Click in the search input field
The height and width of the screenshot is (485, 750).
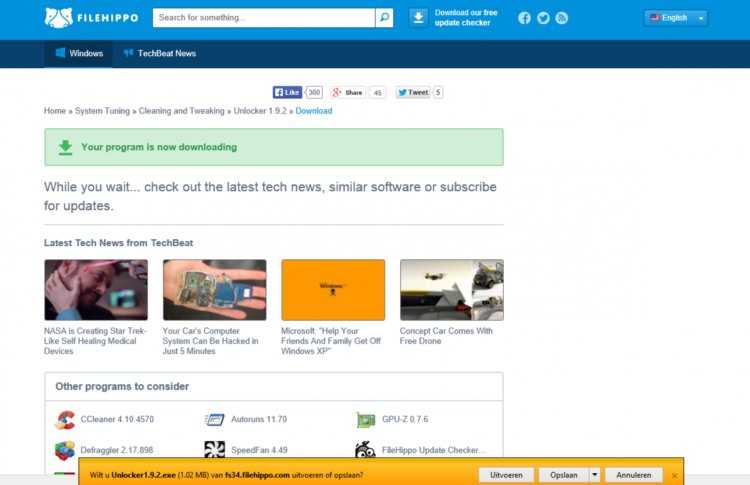(x=263, y=18)
